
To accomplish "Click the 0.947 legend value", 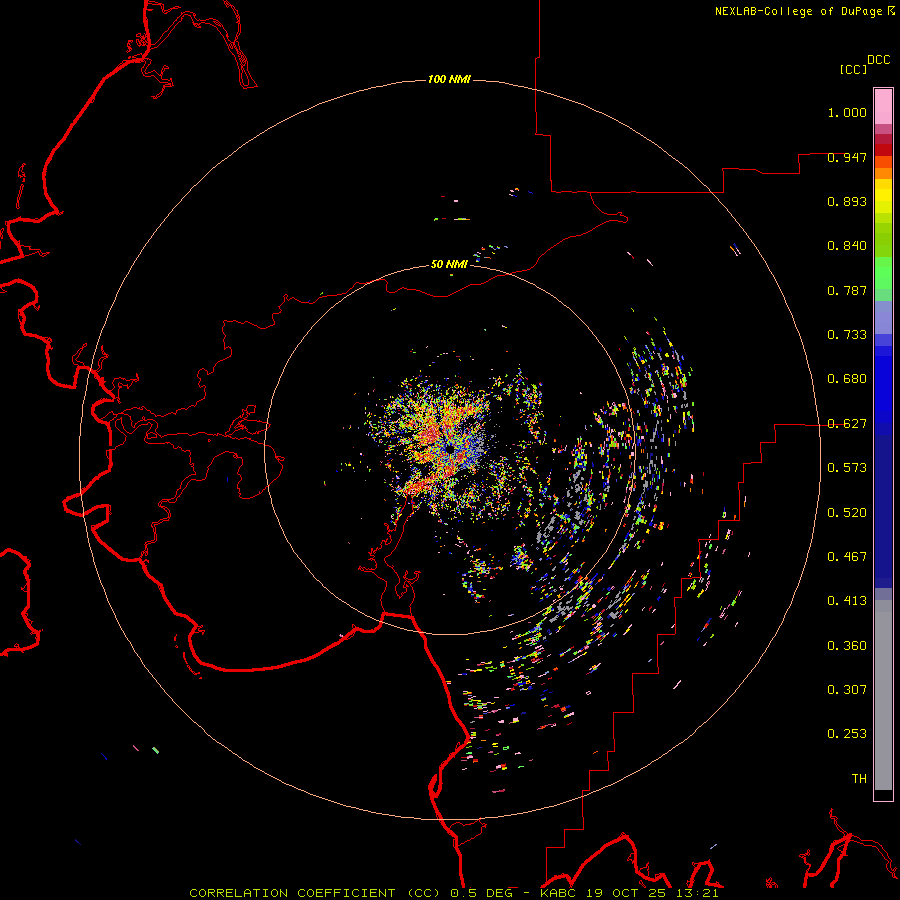I will click(847, 157).
